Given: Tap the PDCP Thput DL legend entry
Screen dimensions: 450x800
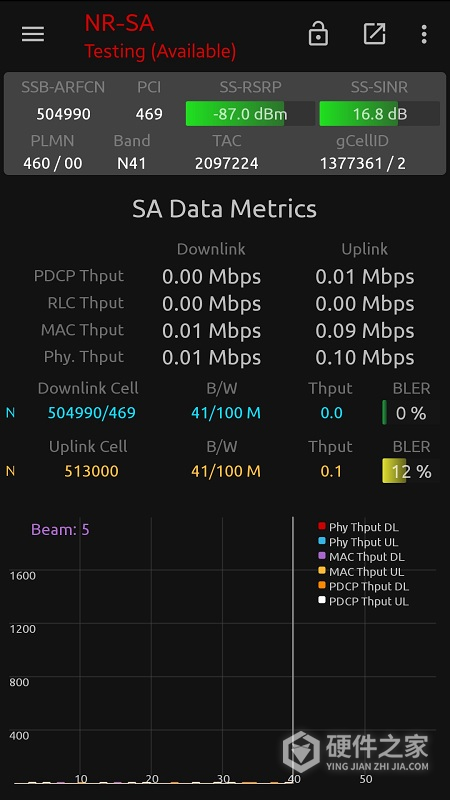Looking at the screenshot, I should [363, 586].
